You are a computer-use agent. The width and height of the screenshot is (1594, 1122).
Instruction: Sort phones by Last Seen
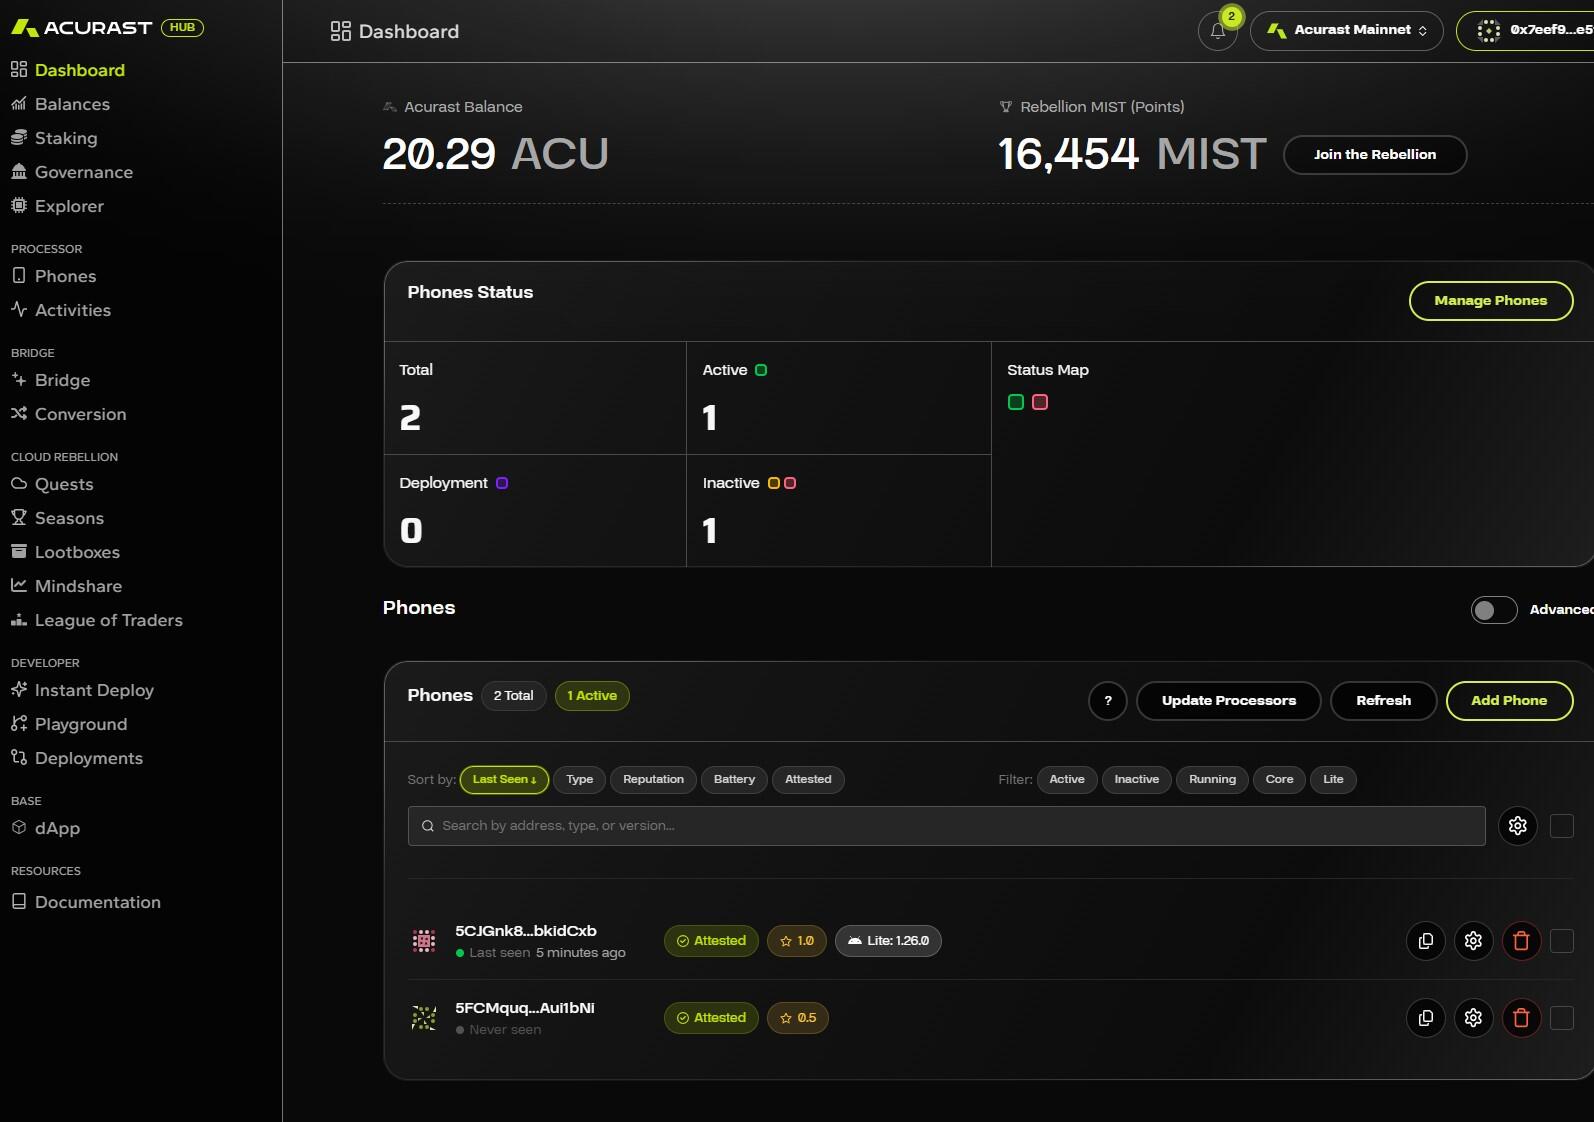point(504,780)
